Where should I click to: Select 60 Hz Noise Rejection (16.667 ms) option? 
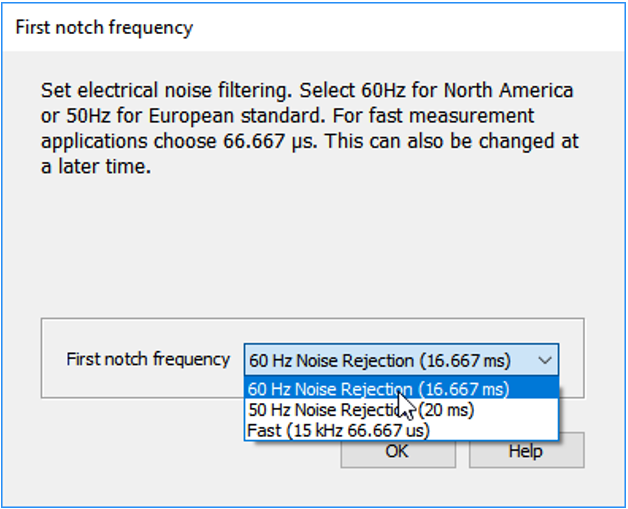point(401,389)
